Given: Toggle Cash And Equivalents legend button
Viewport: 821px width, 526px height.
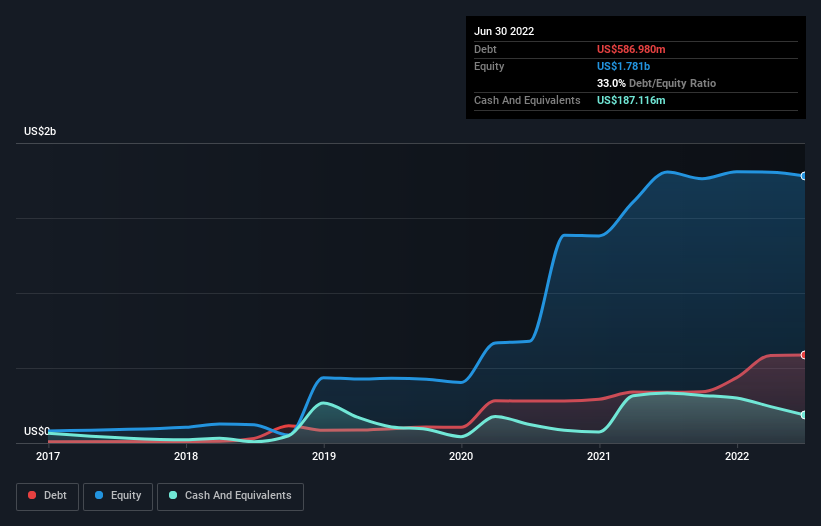Looking at the screenshot, I should (x=230, y=496).
